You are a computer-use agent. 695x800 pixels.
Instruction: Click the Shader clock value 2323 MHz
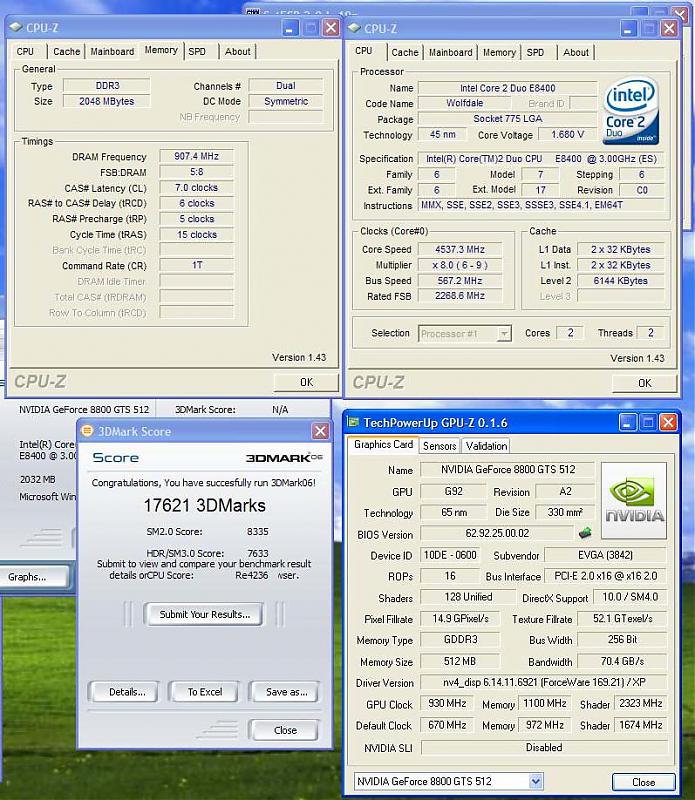[640, 704]
